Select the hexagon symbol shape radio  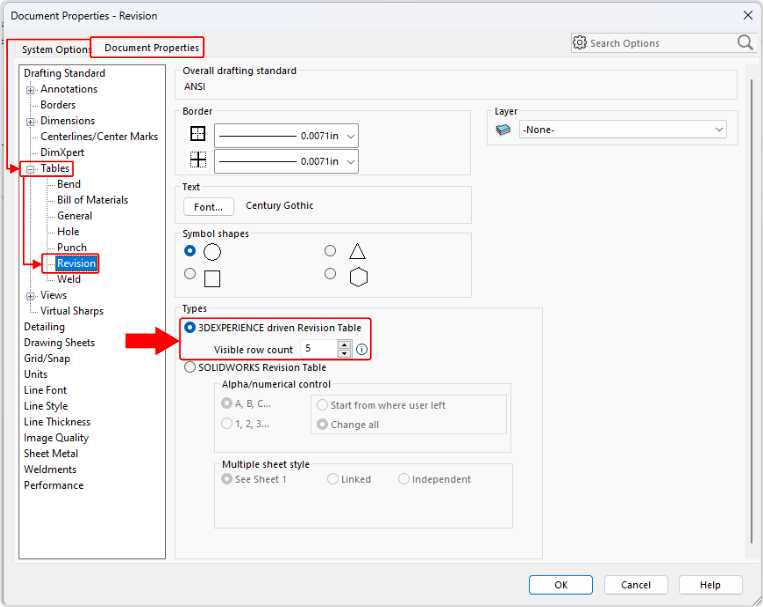330,274
